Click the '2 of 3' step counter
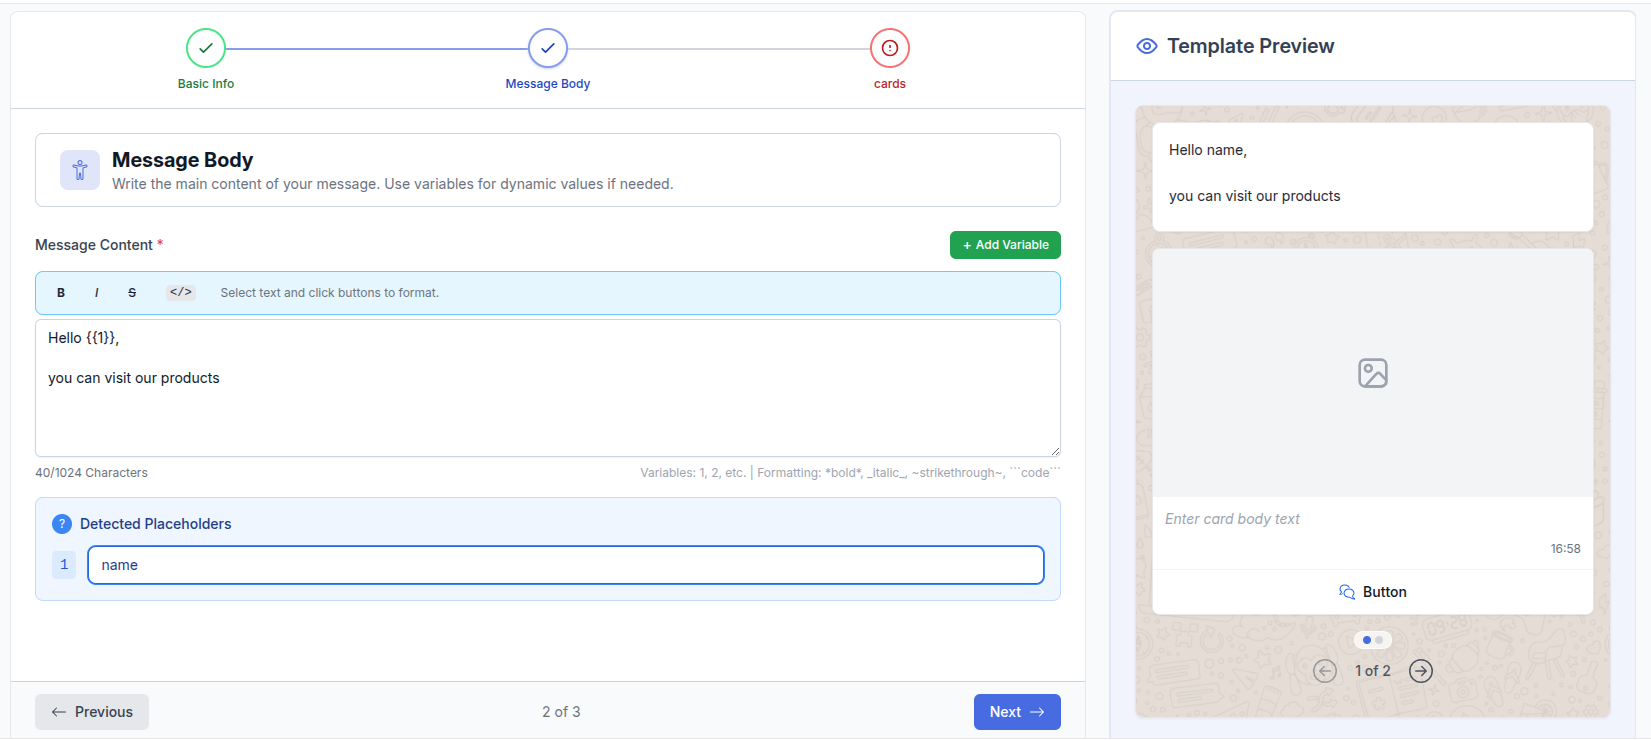 pyautogui.click(x=561, y=712)
